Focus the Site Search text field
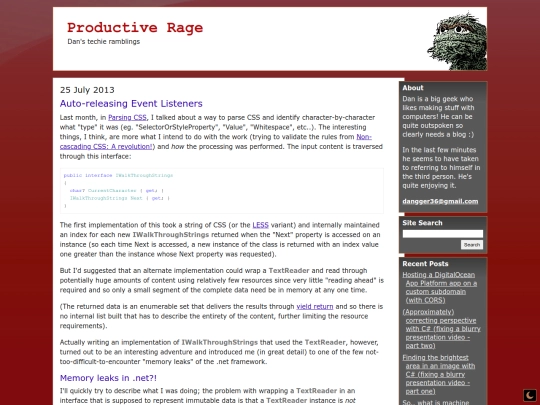Screen dimensions: 540x405 [x=443, y=234]
